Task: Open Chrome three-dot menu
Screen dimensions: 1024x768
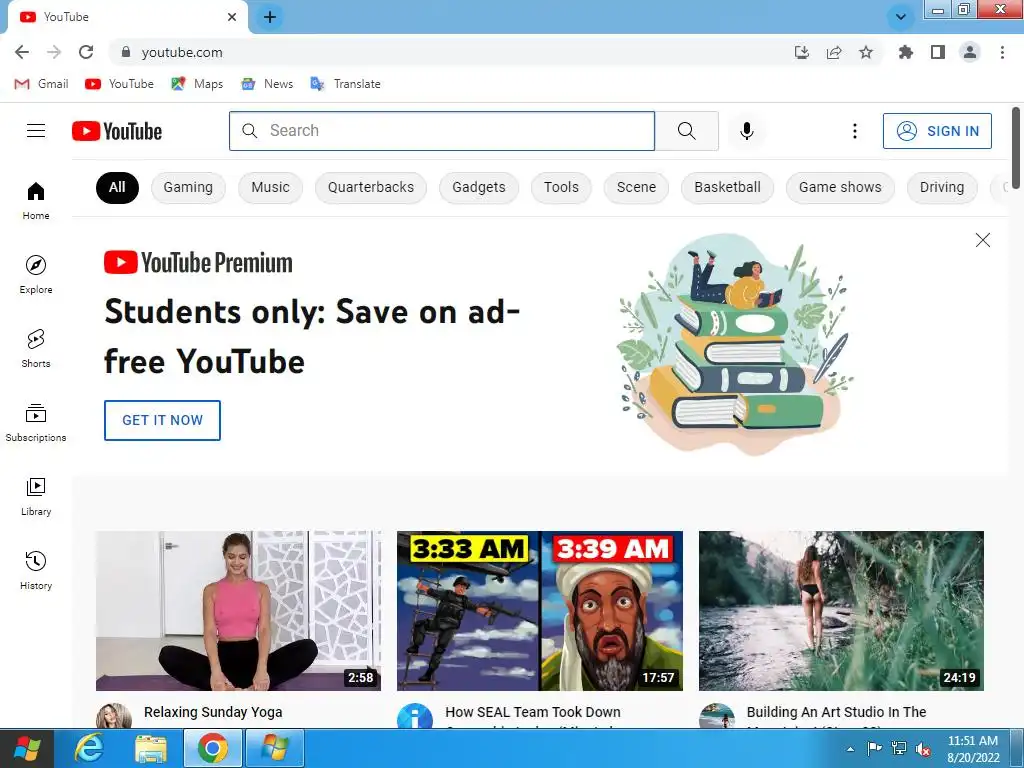Action: coord(1002,52)
